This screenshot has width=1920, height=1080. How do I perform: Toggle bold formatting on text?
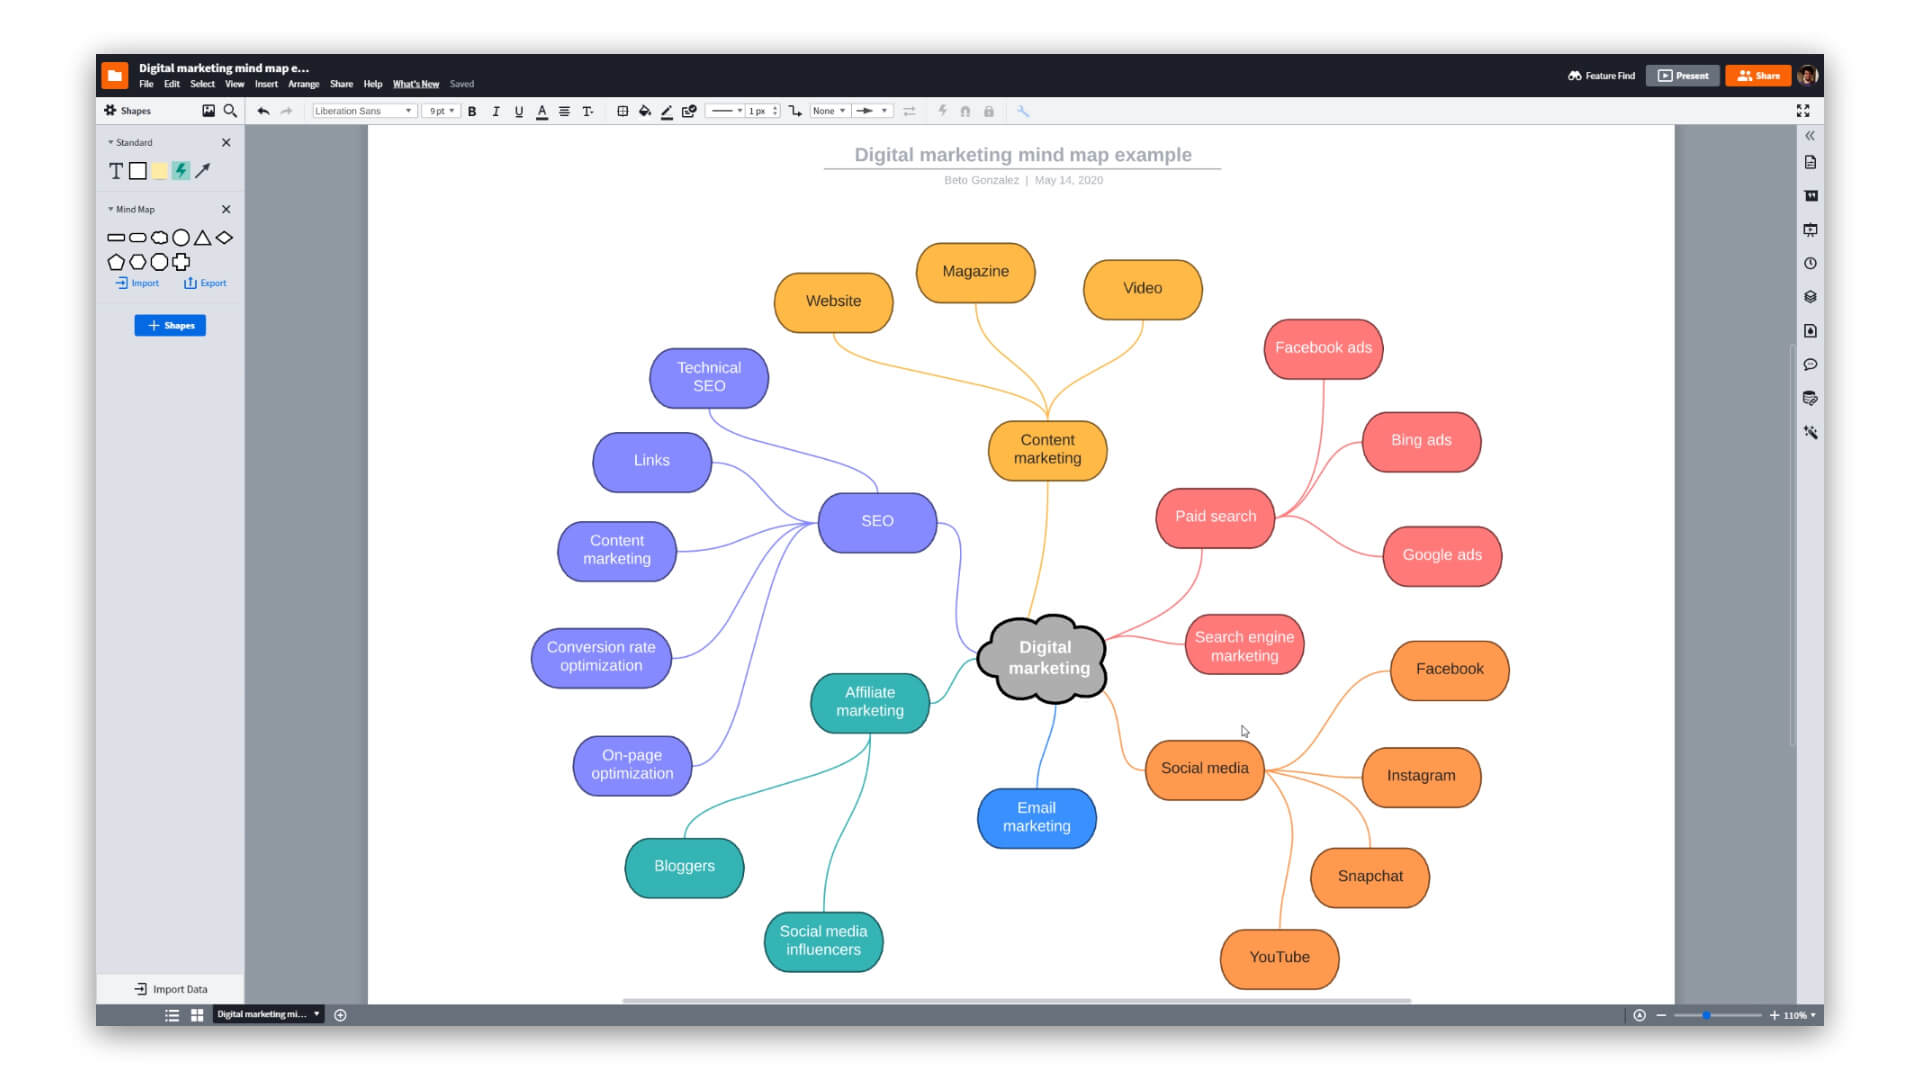(x=473, y=111)
